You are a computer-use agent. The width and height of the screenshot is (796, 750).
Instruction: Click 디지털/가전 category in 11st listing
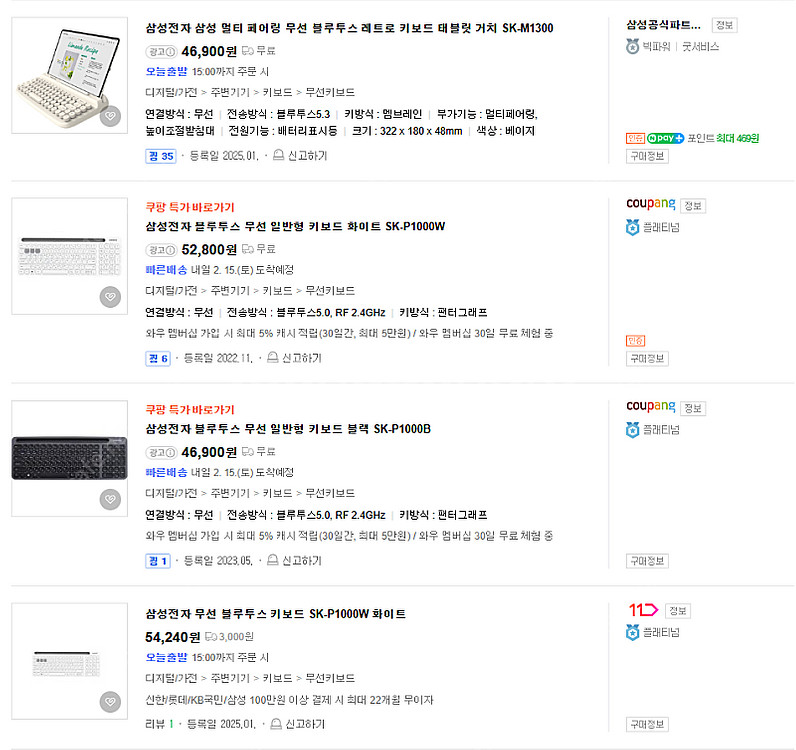tap(171, 678)
